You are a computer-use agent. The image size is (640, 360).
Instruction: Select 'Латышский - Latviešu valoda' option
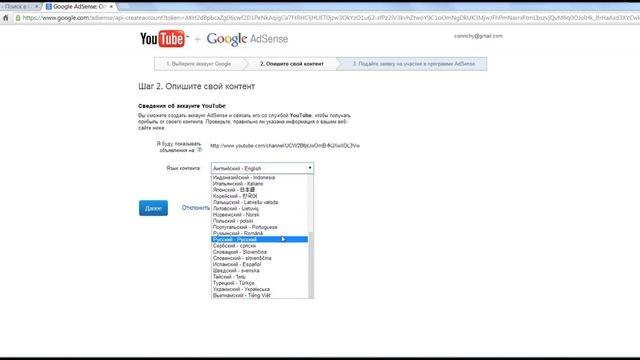click(260, 202)
